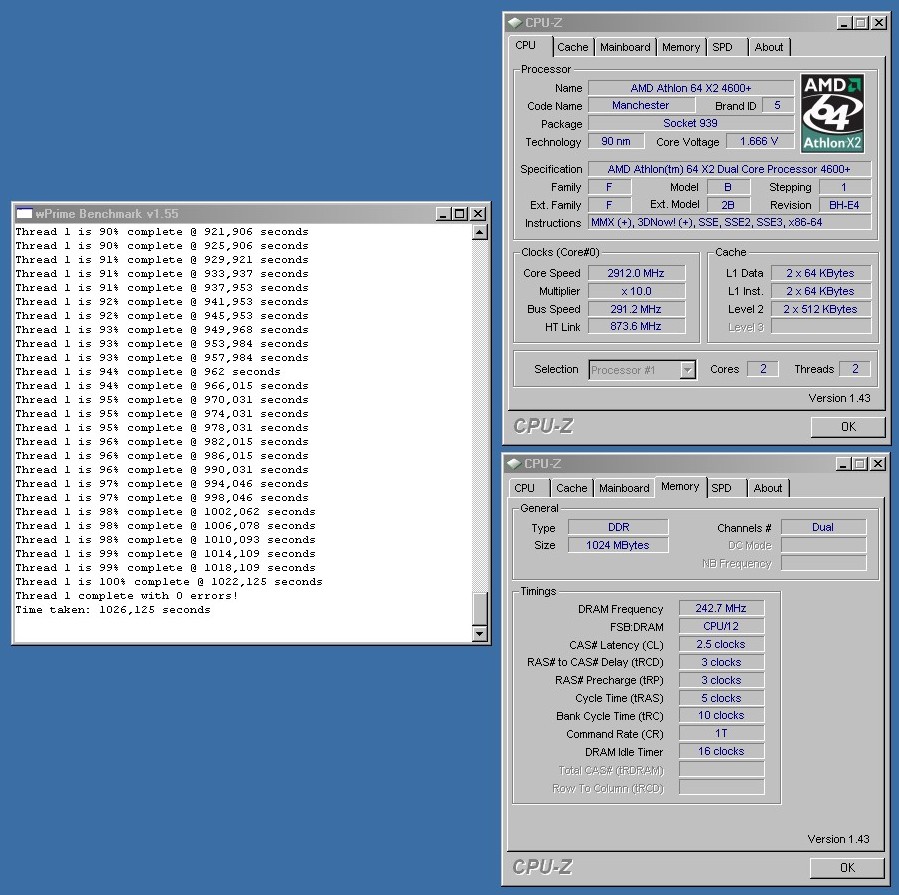Screen dimensions: 899x895
Task: Minimize the wPrime Benchmark window
Action: click(x=443, y=214)
